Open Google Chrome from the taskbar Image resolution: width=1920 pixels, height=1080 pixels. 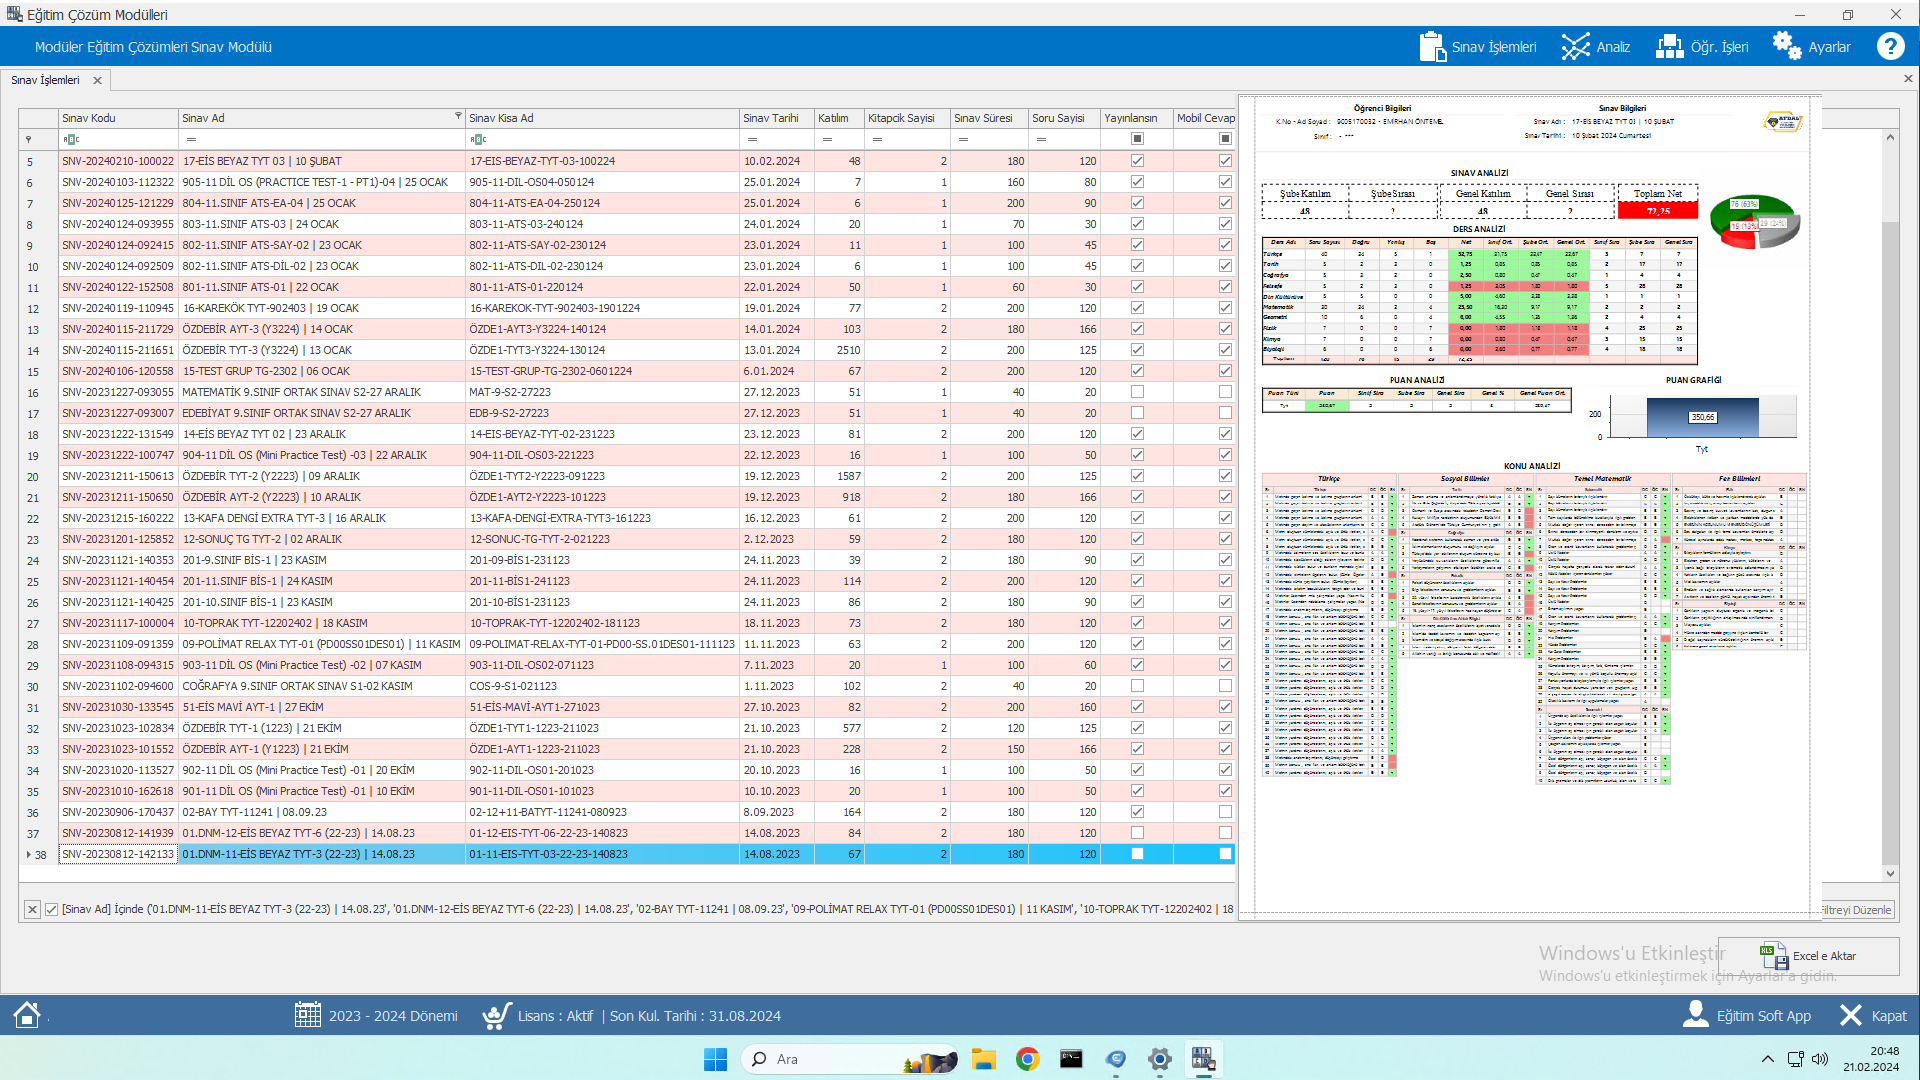coord(1028,1059)
